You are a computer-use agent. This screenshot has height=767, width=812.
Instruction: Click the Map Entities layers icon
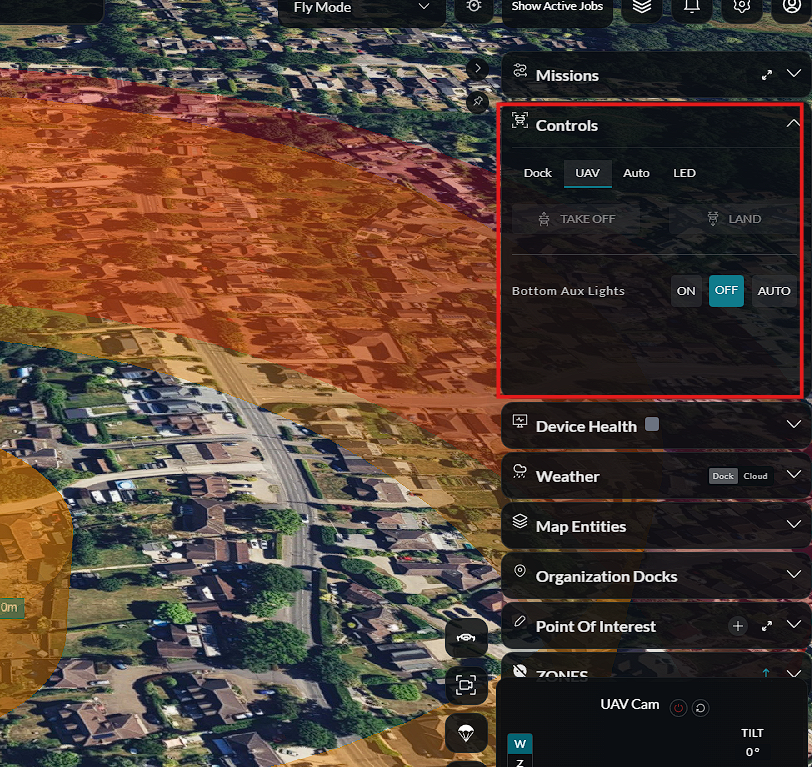click(520, 522)
